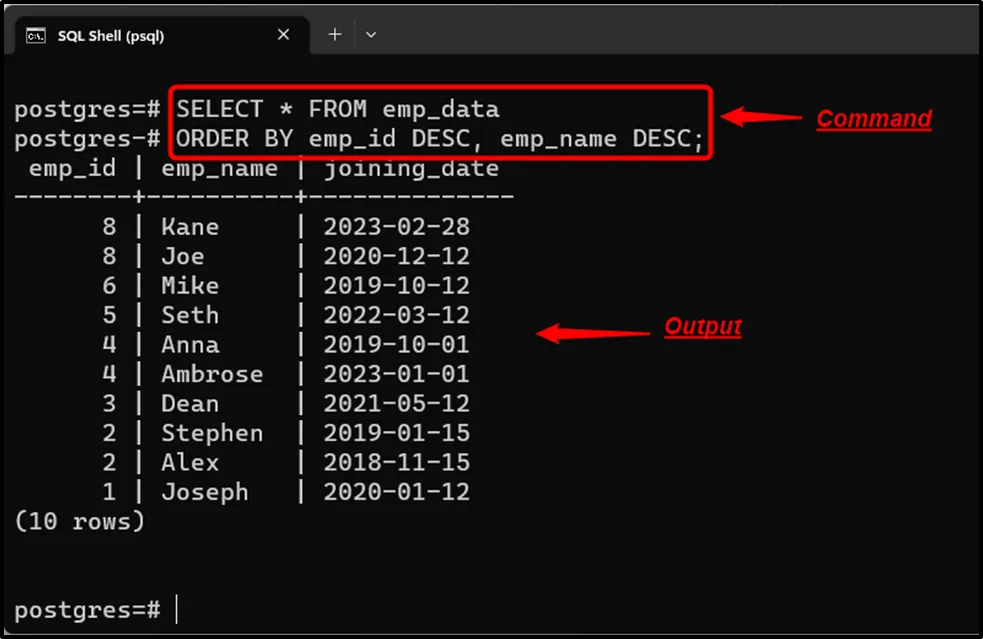Click the name Ambrose in the results
Image resolution: width=983 pixels, height=639 pixels.
coord(212,374)
